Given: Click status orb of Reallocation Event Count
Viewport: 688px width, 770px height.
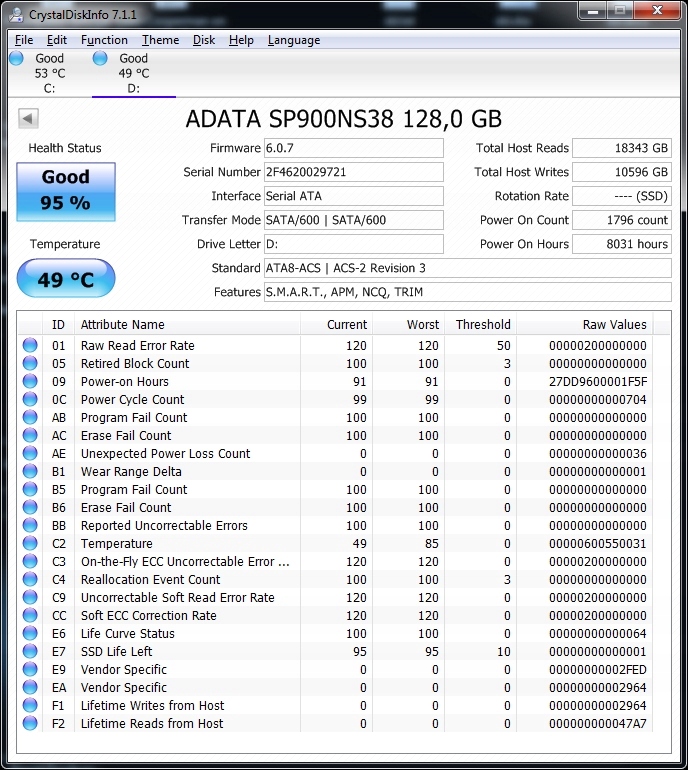Looking at the screenshot, I should [x=30, y=579].
